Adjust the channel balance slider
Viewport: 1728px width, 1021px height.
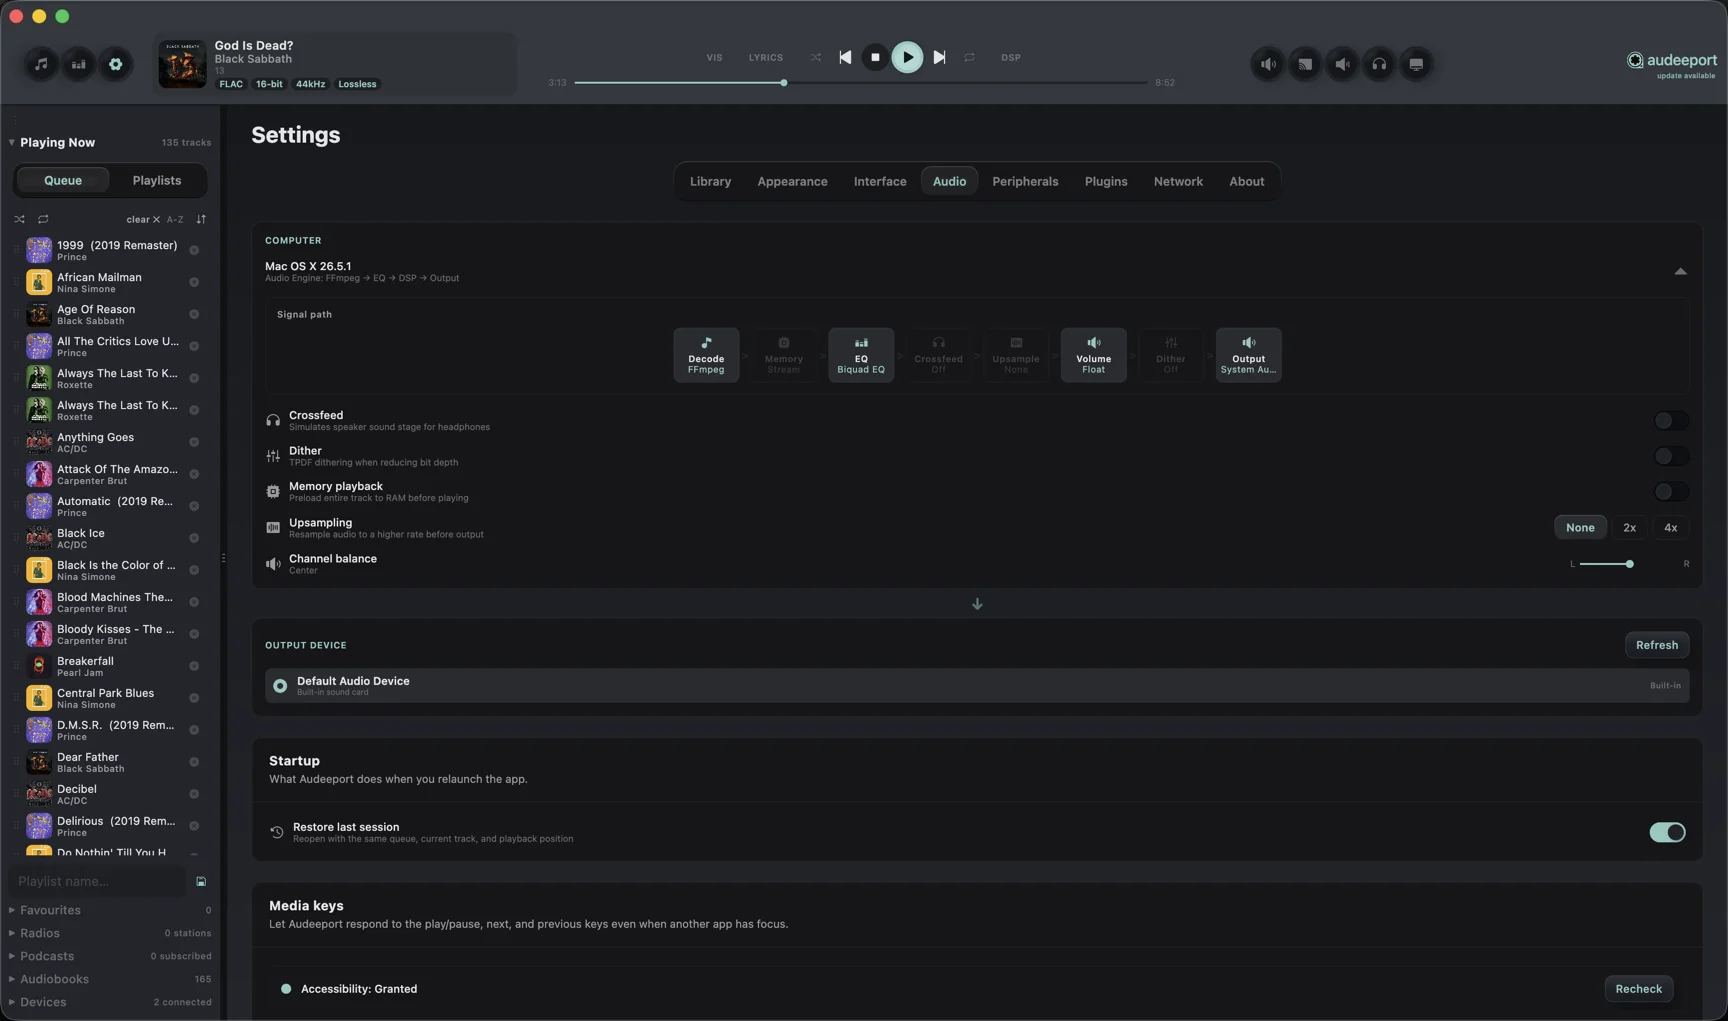(1629, 564)
